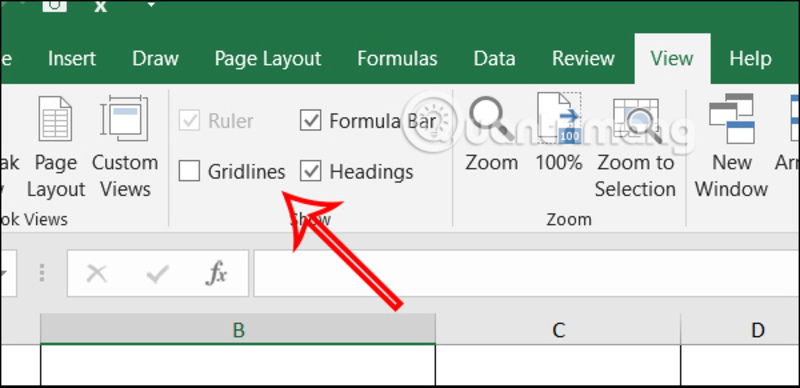Select the View ribbon tab
The image size is (800, 388).
click(672, 59)
